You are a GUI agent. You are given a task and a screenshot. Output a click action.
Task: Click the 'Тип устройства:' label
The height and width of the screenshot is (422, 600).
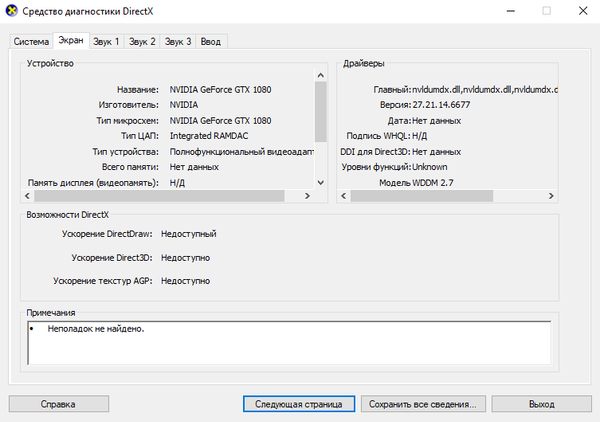coord(125,152)
